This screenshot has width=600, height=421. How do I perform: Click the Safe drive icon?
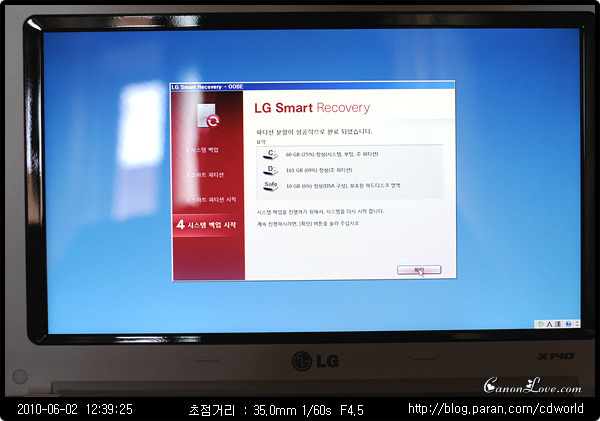pos(271,186)
